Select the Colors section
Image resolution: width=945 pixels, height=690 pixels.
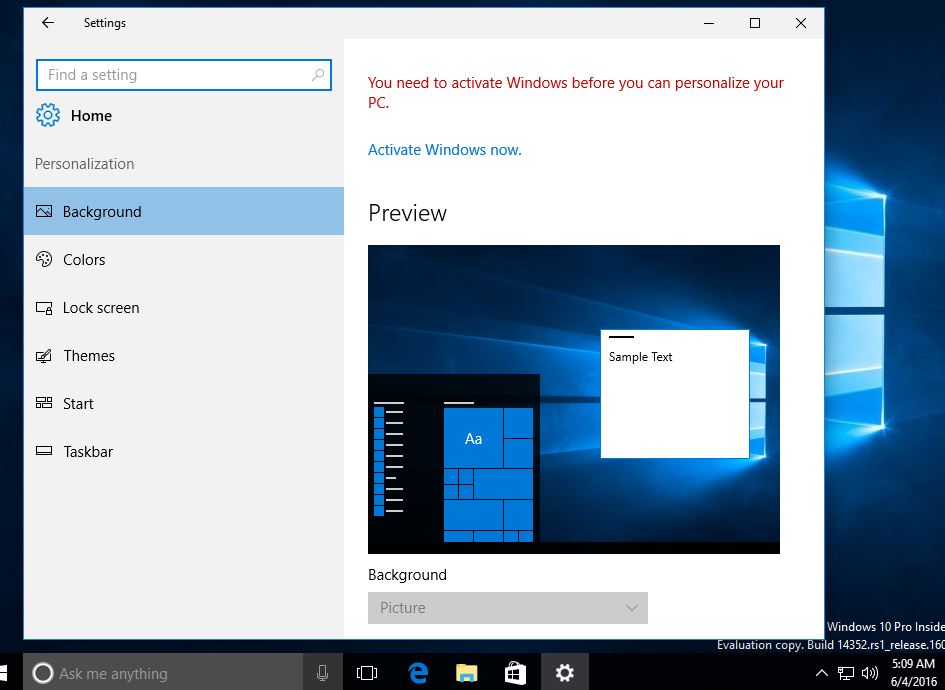[x=184, y=259]
